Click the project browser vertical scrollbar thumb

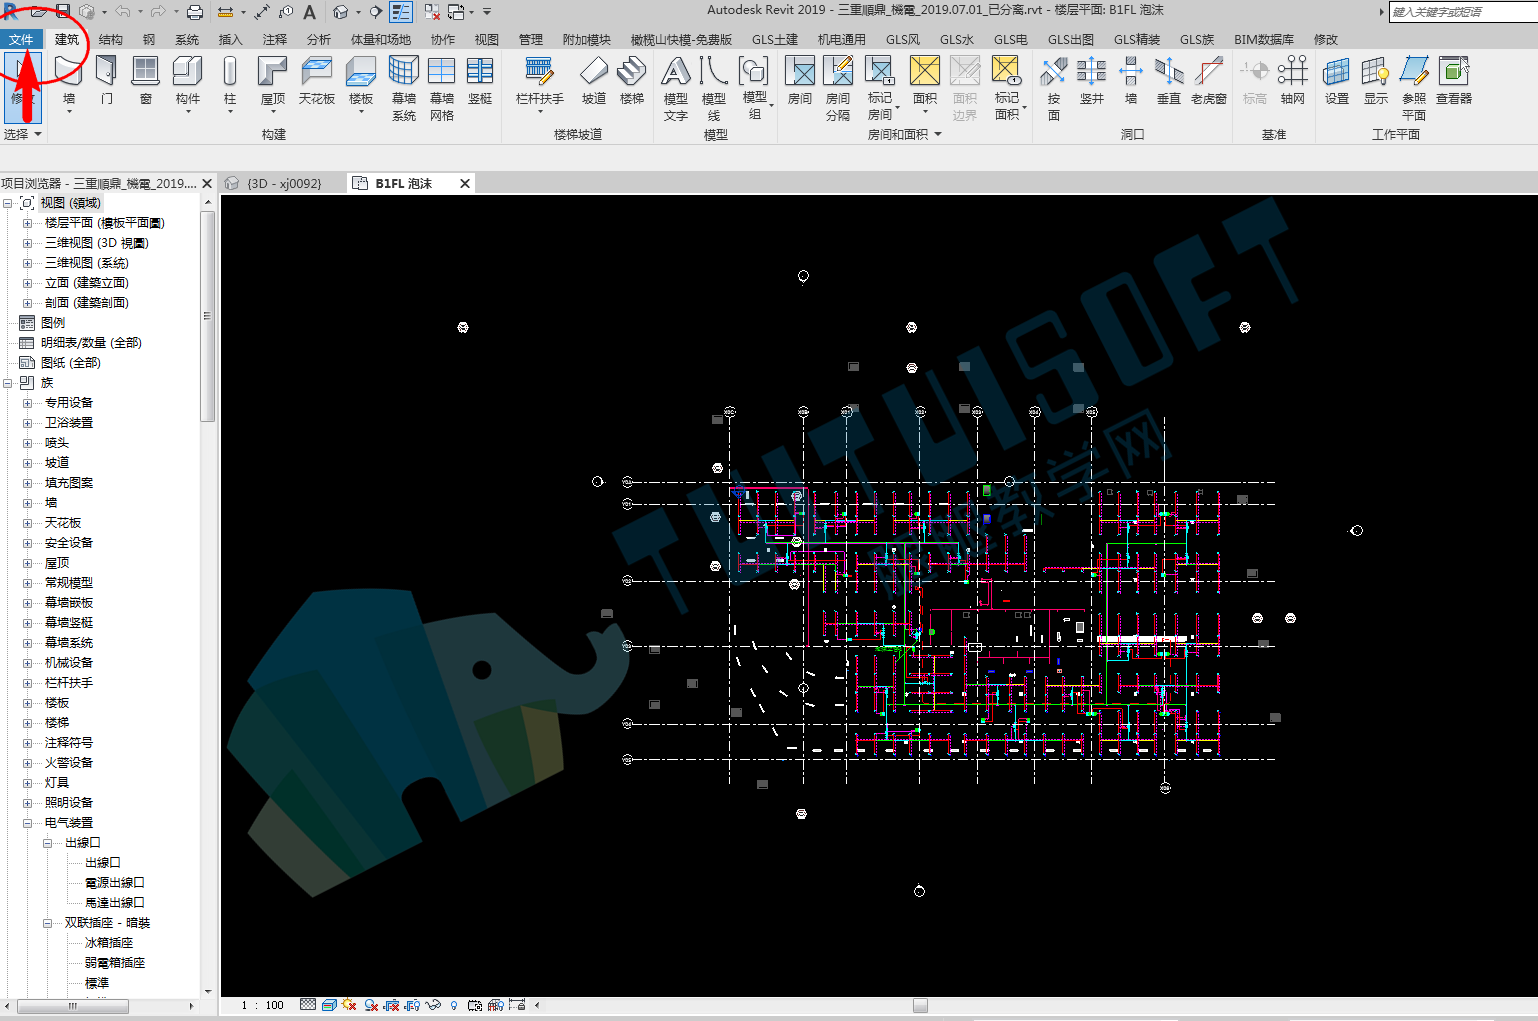click(x=207, y=316)
